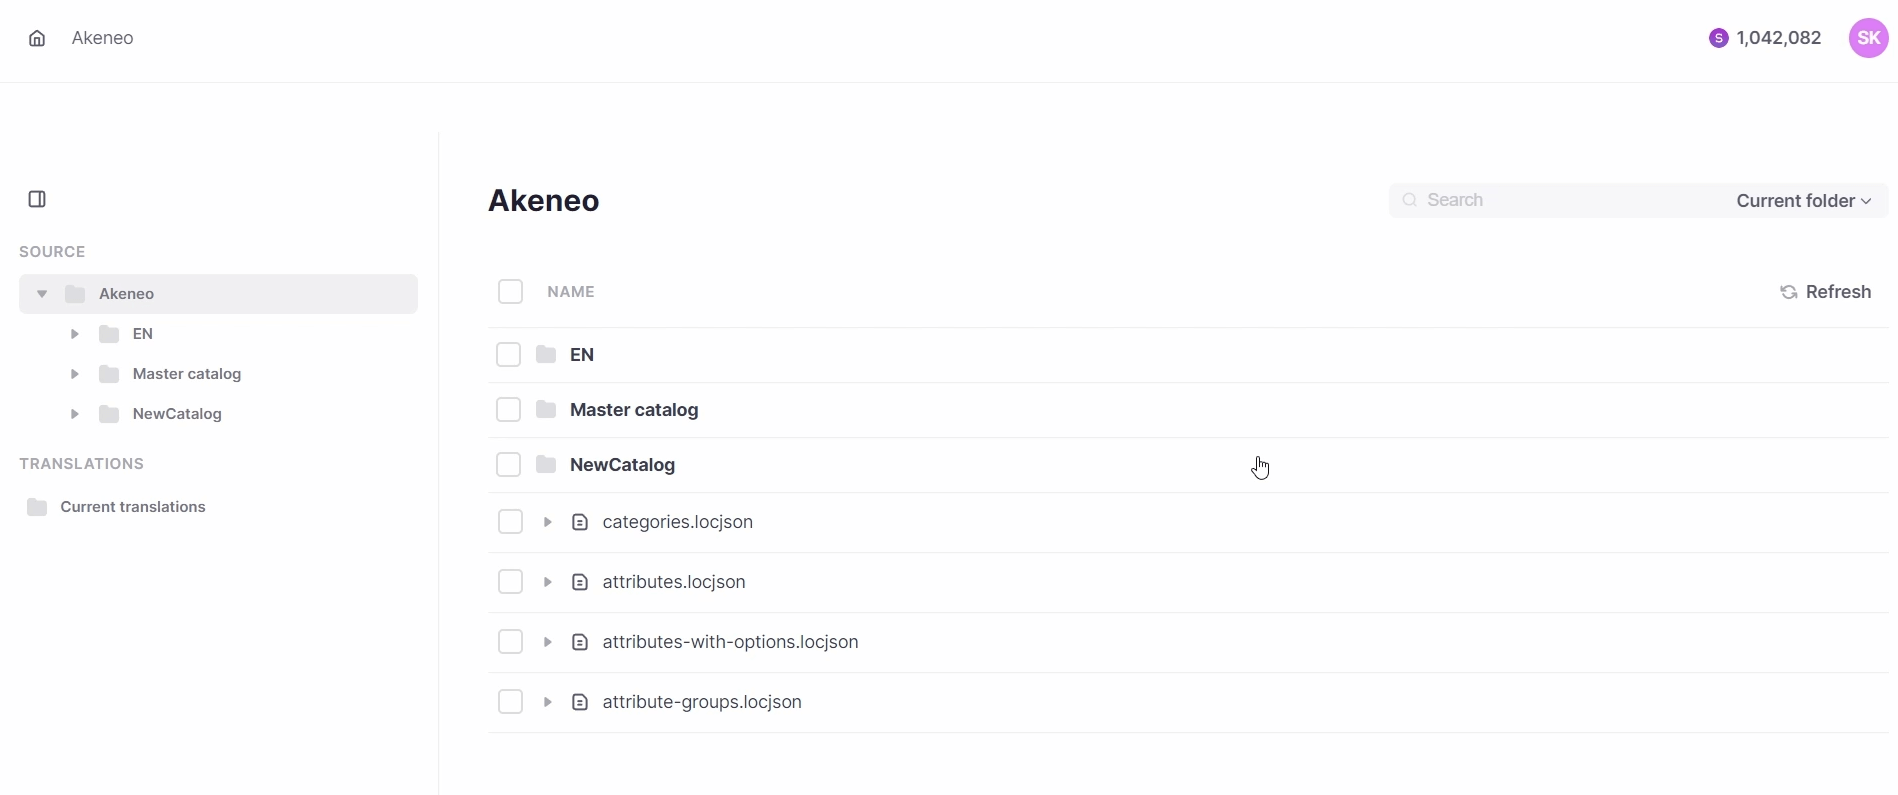Open the SK user avatar
Screen dimensions: 1898x795
click(1868, 38)
